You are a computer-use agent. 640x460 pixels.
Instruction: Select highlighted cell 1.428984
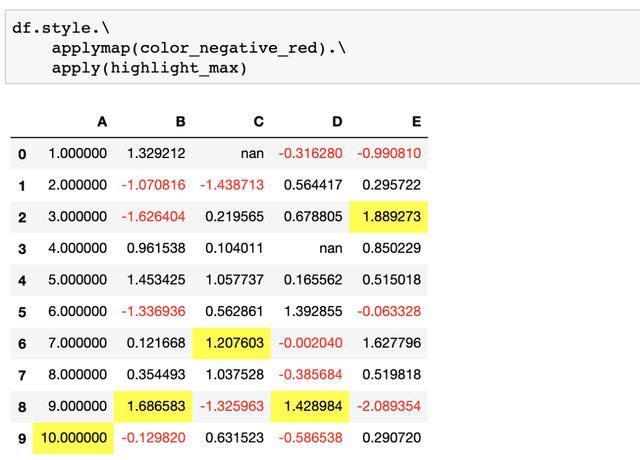pyautogui.click(x=310, y=407)
